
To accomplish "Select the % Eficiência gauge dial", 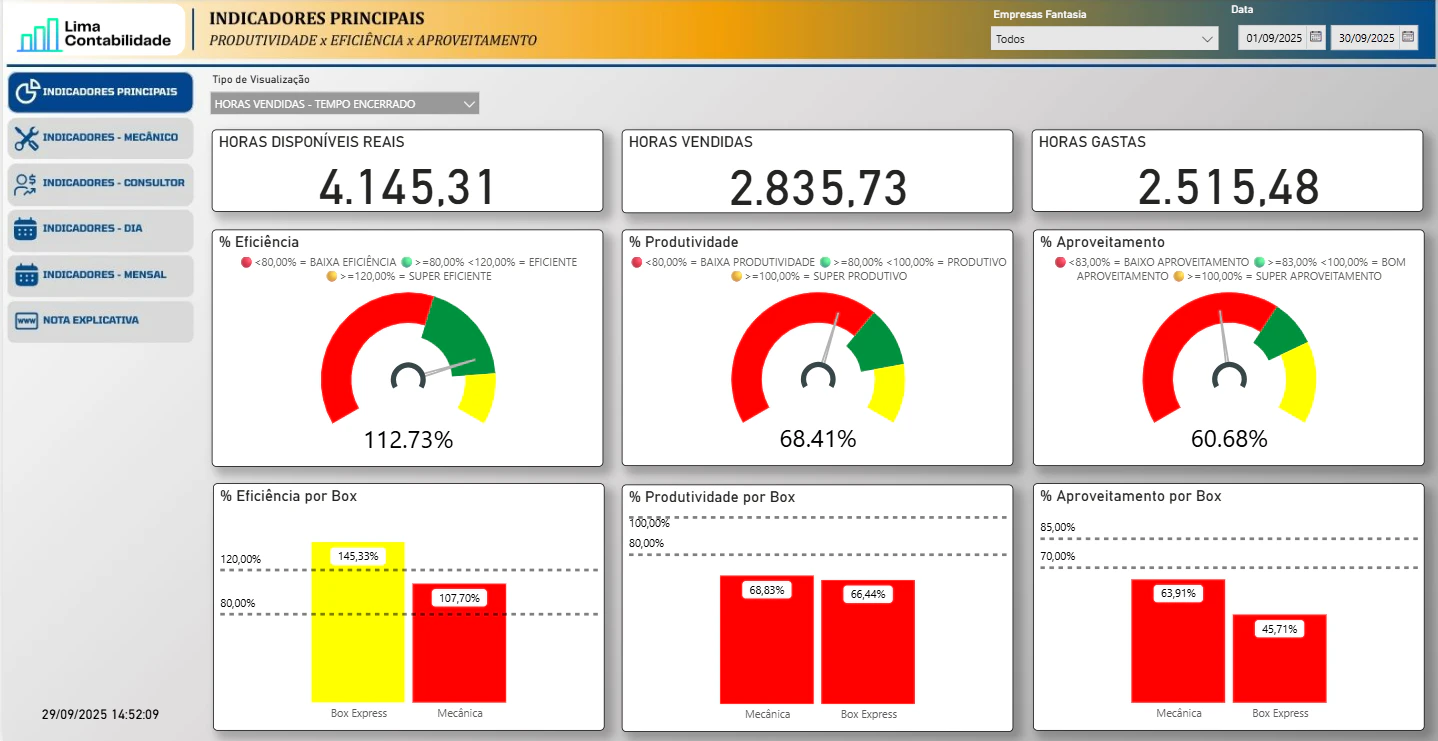I will pyautogui.click(x=408, y=356).
